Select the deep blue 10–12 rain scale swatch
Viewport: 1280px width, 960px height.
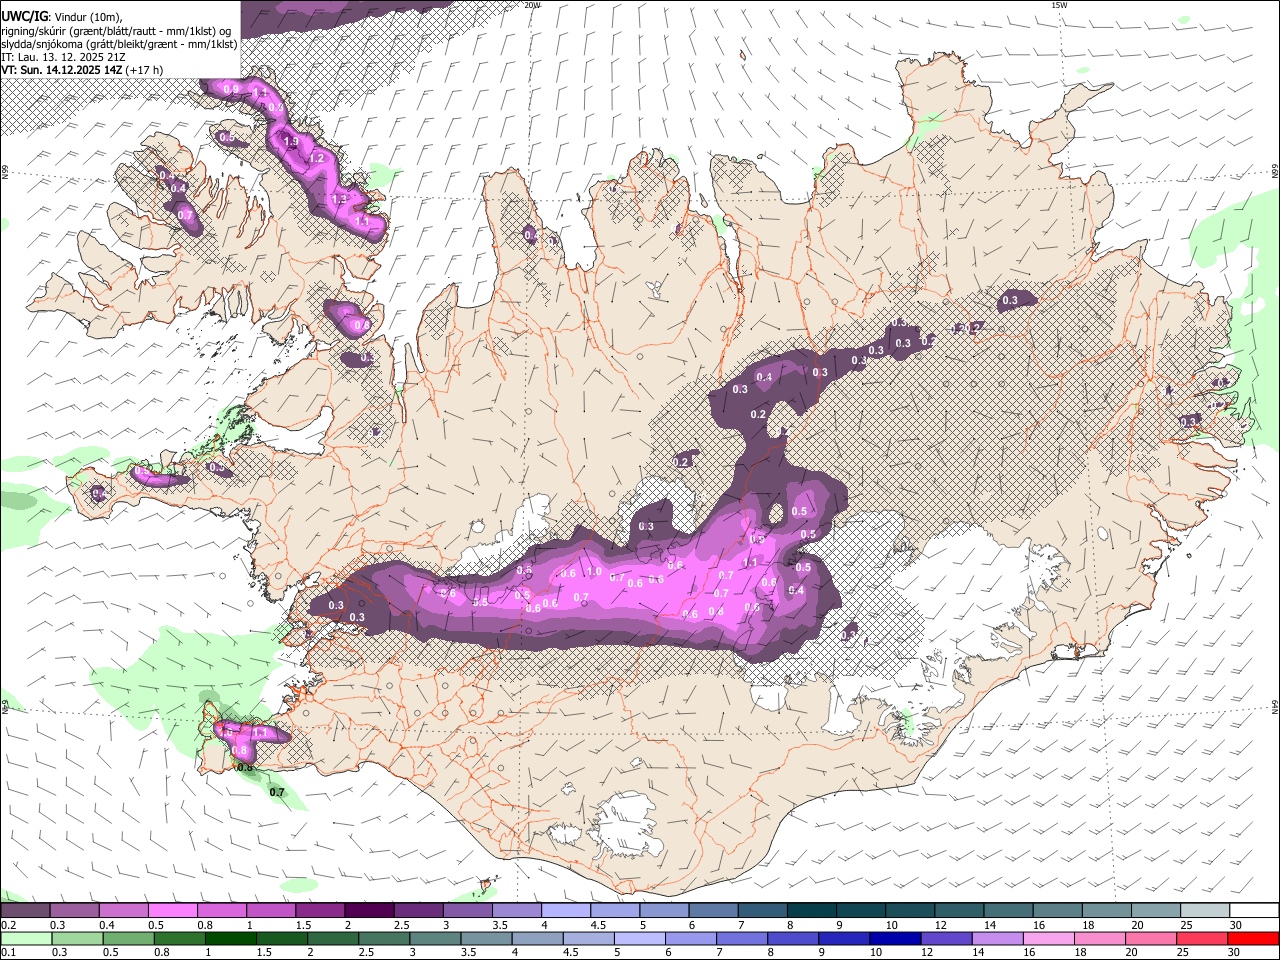(x=895, y=938)
